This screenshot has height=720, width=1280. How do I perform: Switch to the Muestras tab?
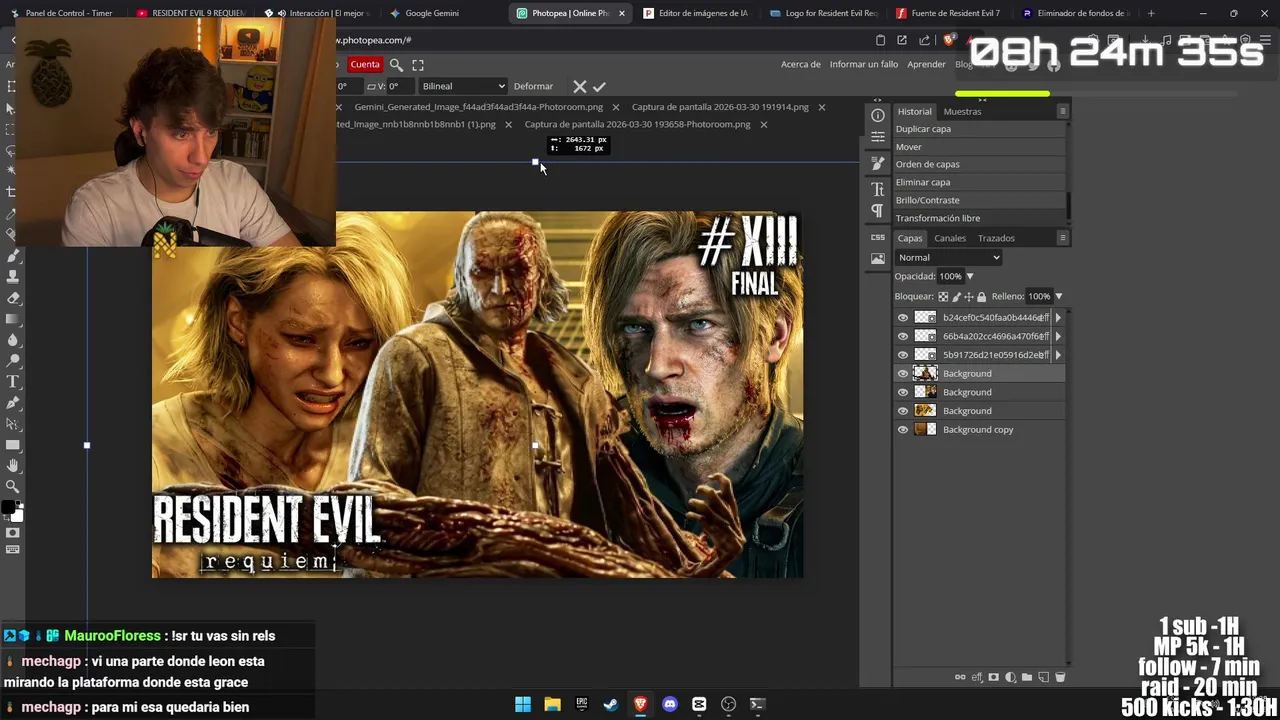click(962, 112)
